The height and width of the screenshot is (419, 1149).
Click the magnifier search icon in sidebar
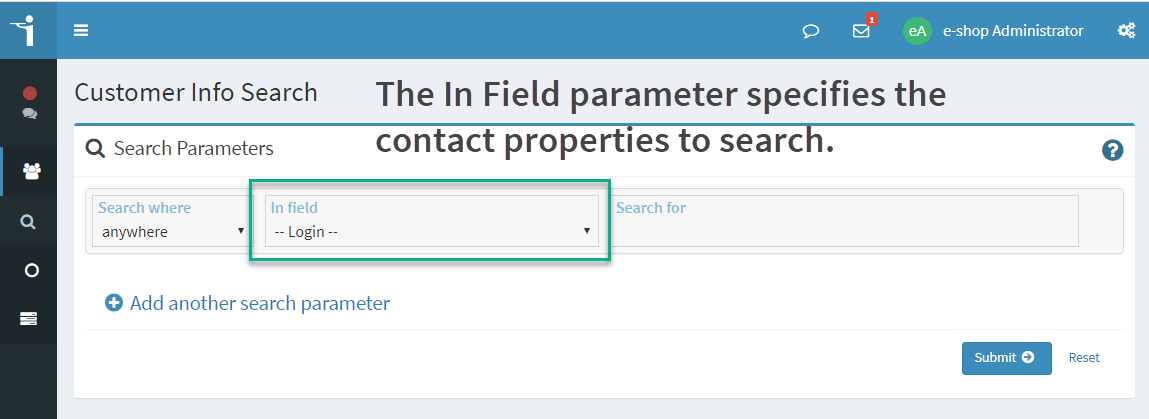pyautogui.click(x=29, y=221)
